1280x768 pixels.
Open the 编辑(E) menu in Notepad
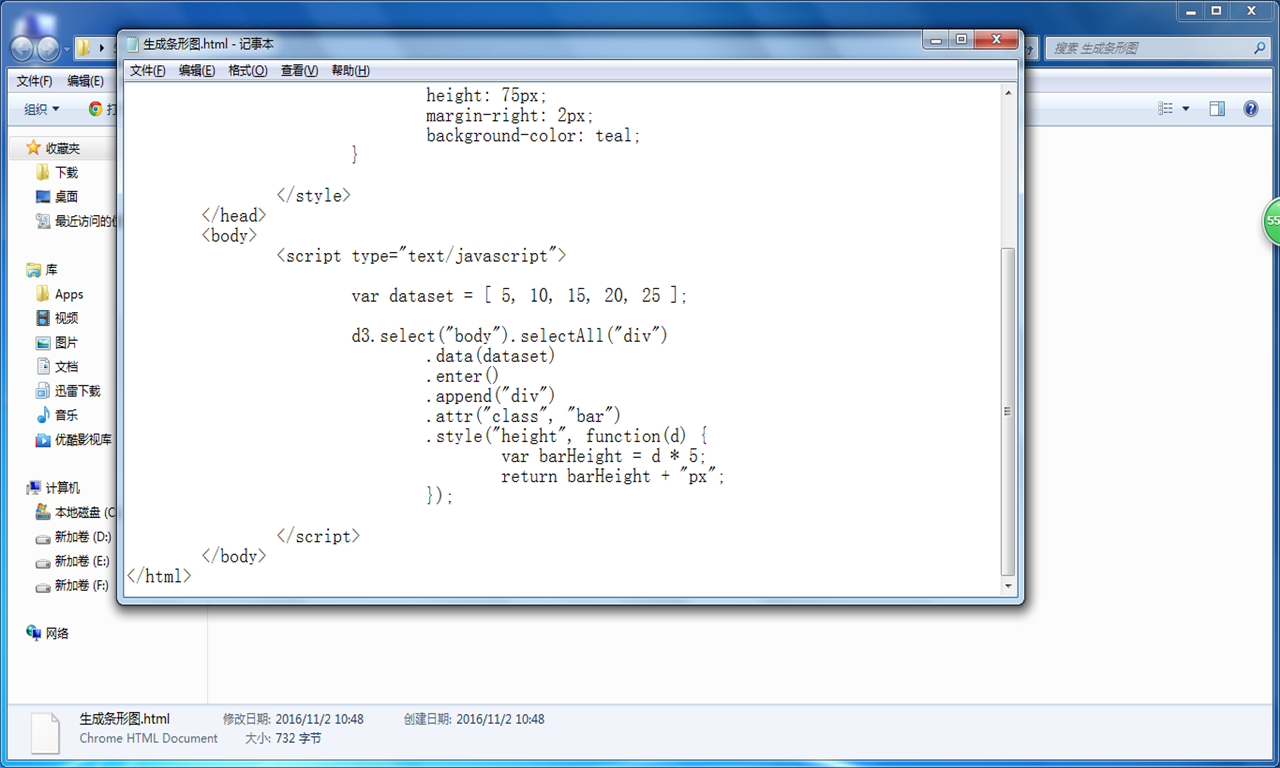coord(197,70)
